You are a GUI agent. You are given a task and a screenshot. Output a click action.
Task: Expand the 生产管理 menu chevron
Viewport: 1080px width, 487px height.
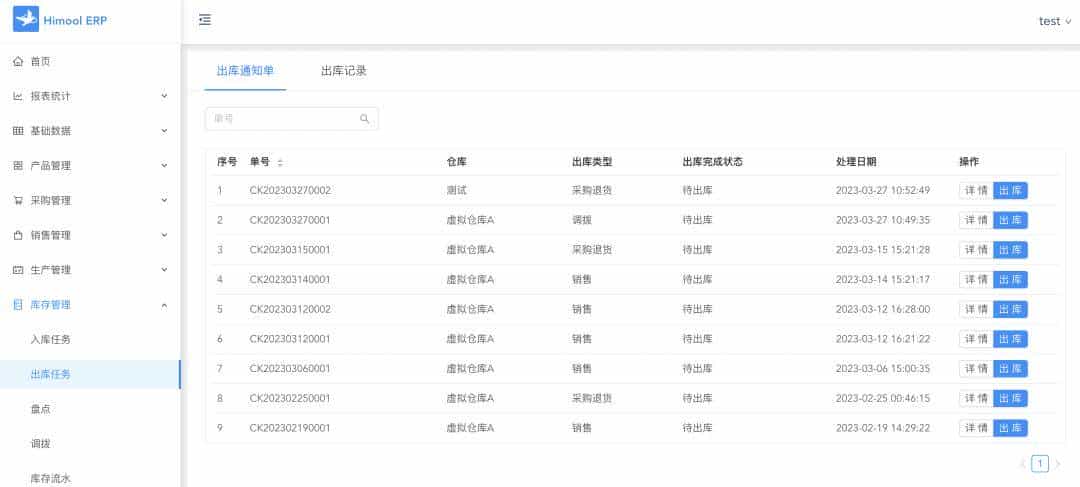click(164, 269)
